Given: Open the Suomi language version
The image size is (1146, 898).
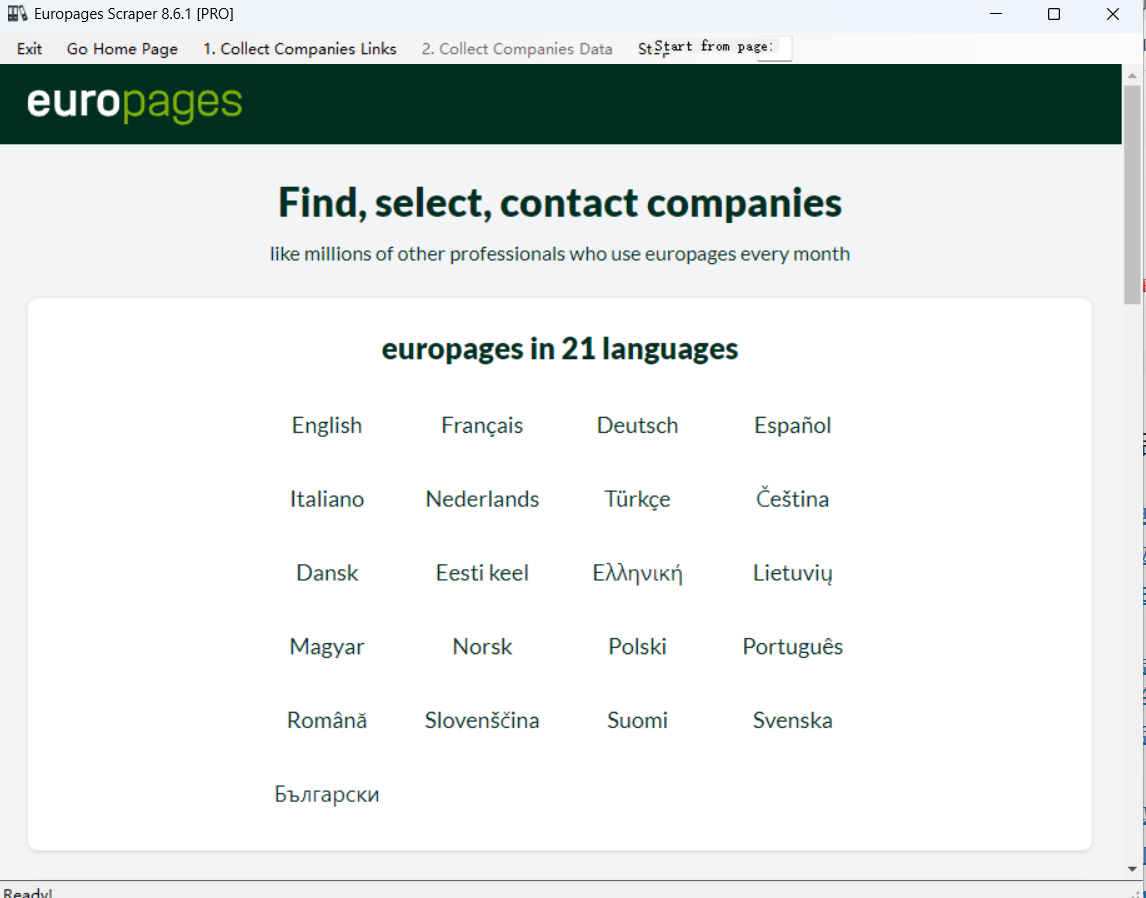Looking at the screenshot, I should 637,720.
